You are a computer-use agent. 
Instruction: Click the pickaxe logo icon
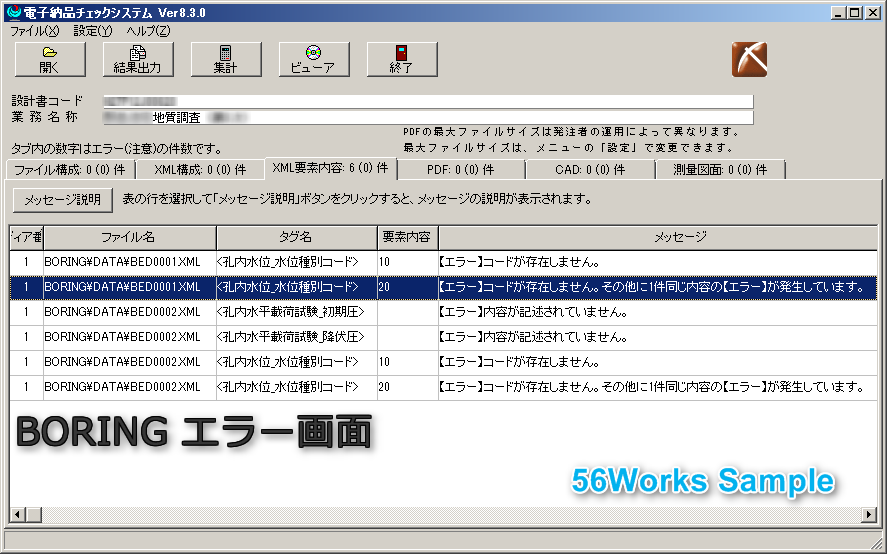point(748,59)
